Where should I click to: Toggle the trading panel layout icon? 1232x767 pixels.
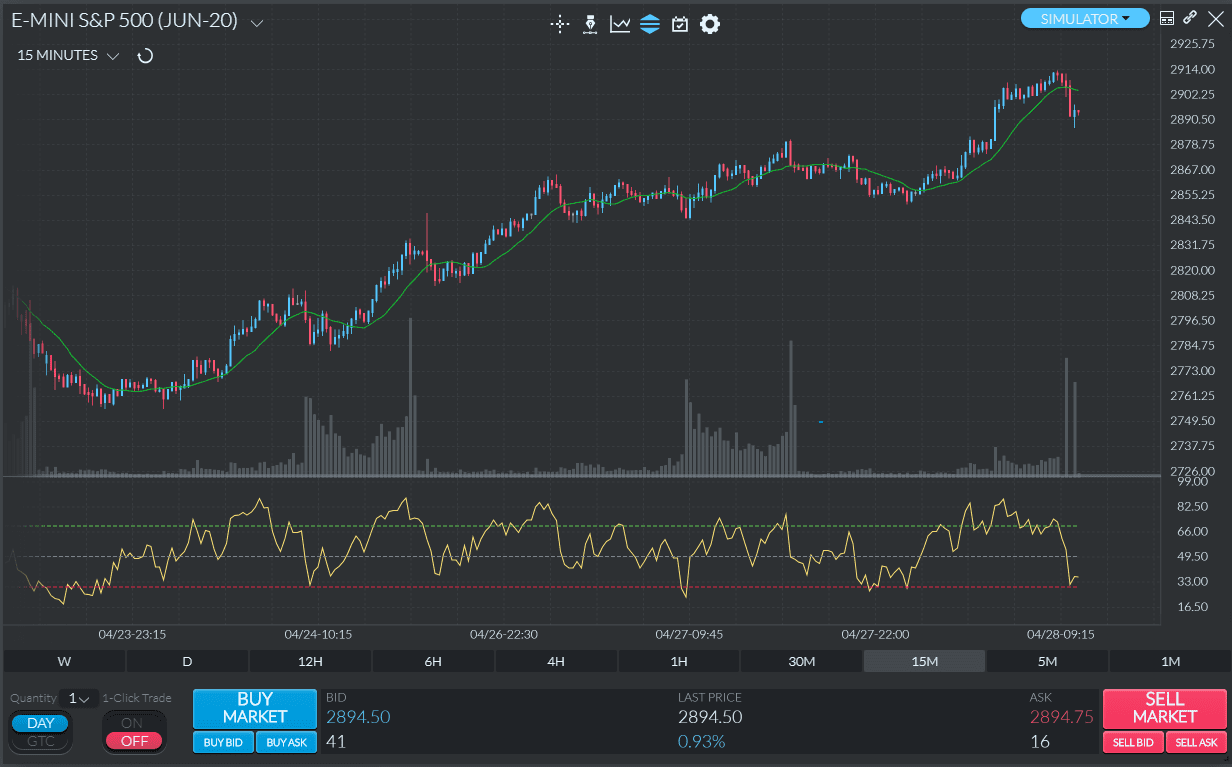(x=1167, y=17)
